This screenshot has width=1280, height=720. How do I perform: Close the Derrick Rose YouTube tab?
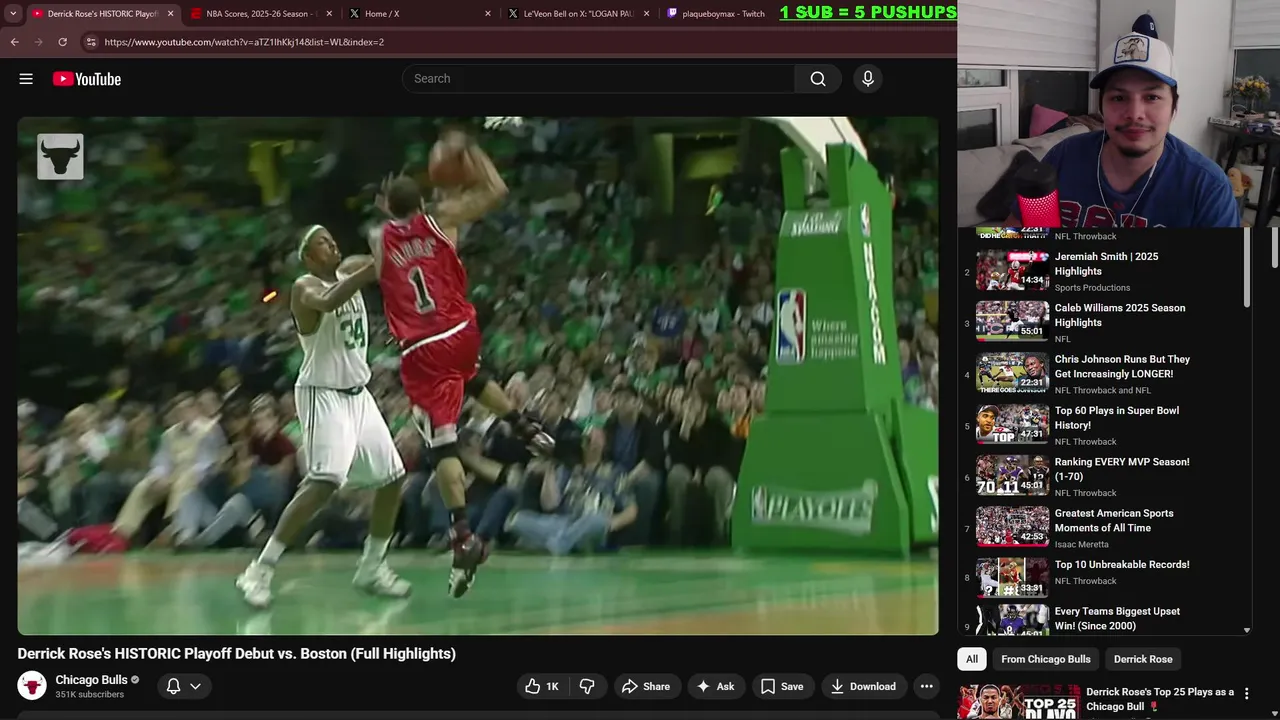coord(170,14)
